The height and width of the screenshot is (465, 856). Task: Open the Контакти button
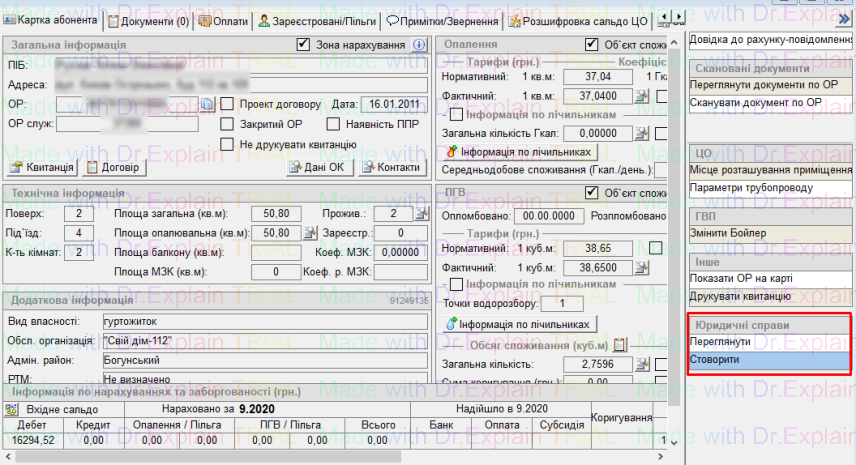coord(392,167)
